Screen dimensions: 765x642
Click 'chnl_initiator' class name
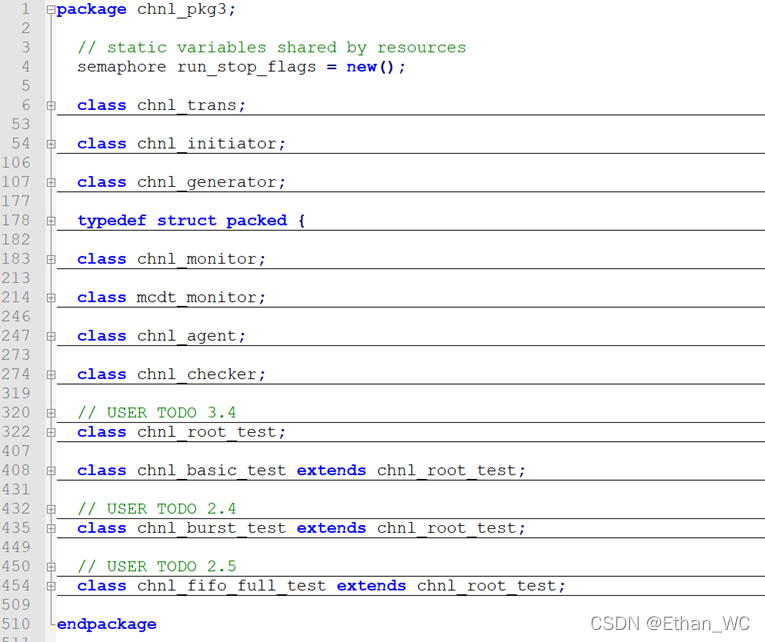click(x=206, y=144)
